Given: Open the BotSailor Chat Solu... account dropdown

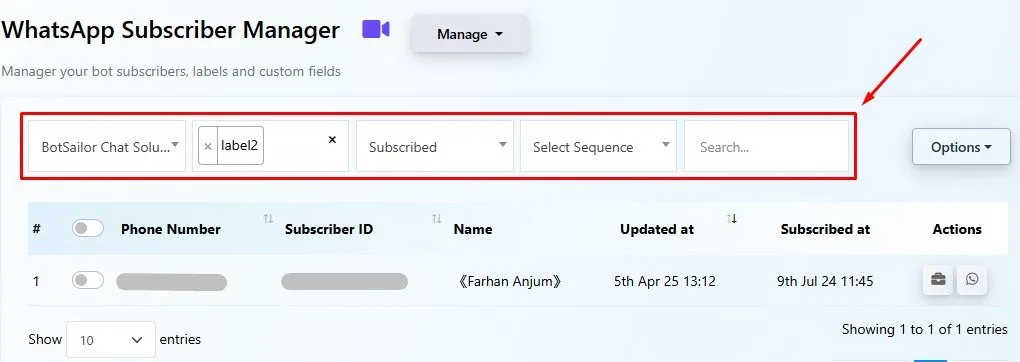Looking at the screenshot, I should click(107, 146).
